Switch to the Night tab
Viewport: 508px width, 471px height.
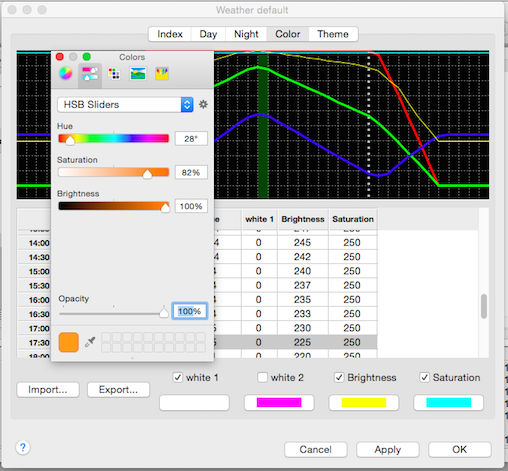(246, 34)
